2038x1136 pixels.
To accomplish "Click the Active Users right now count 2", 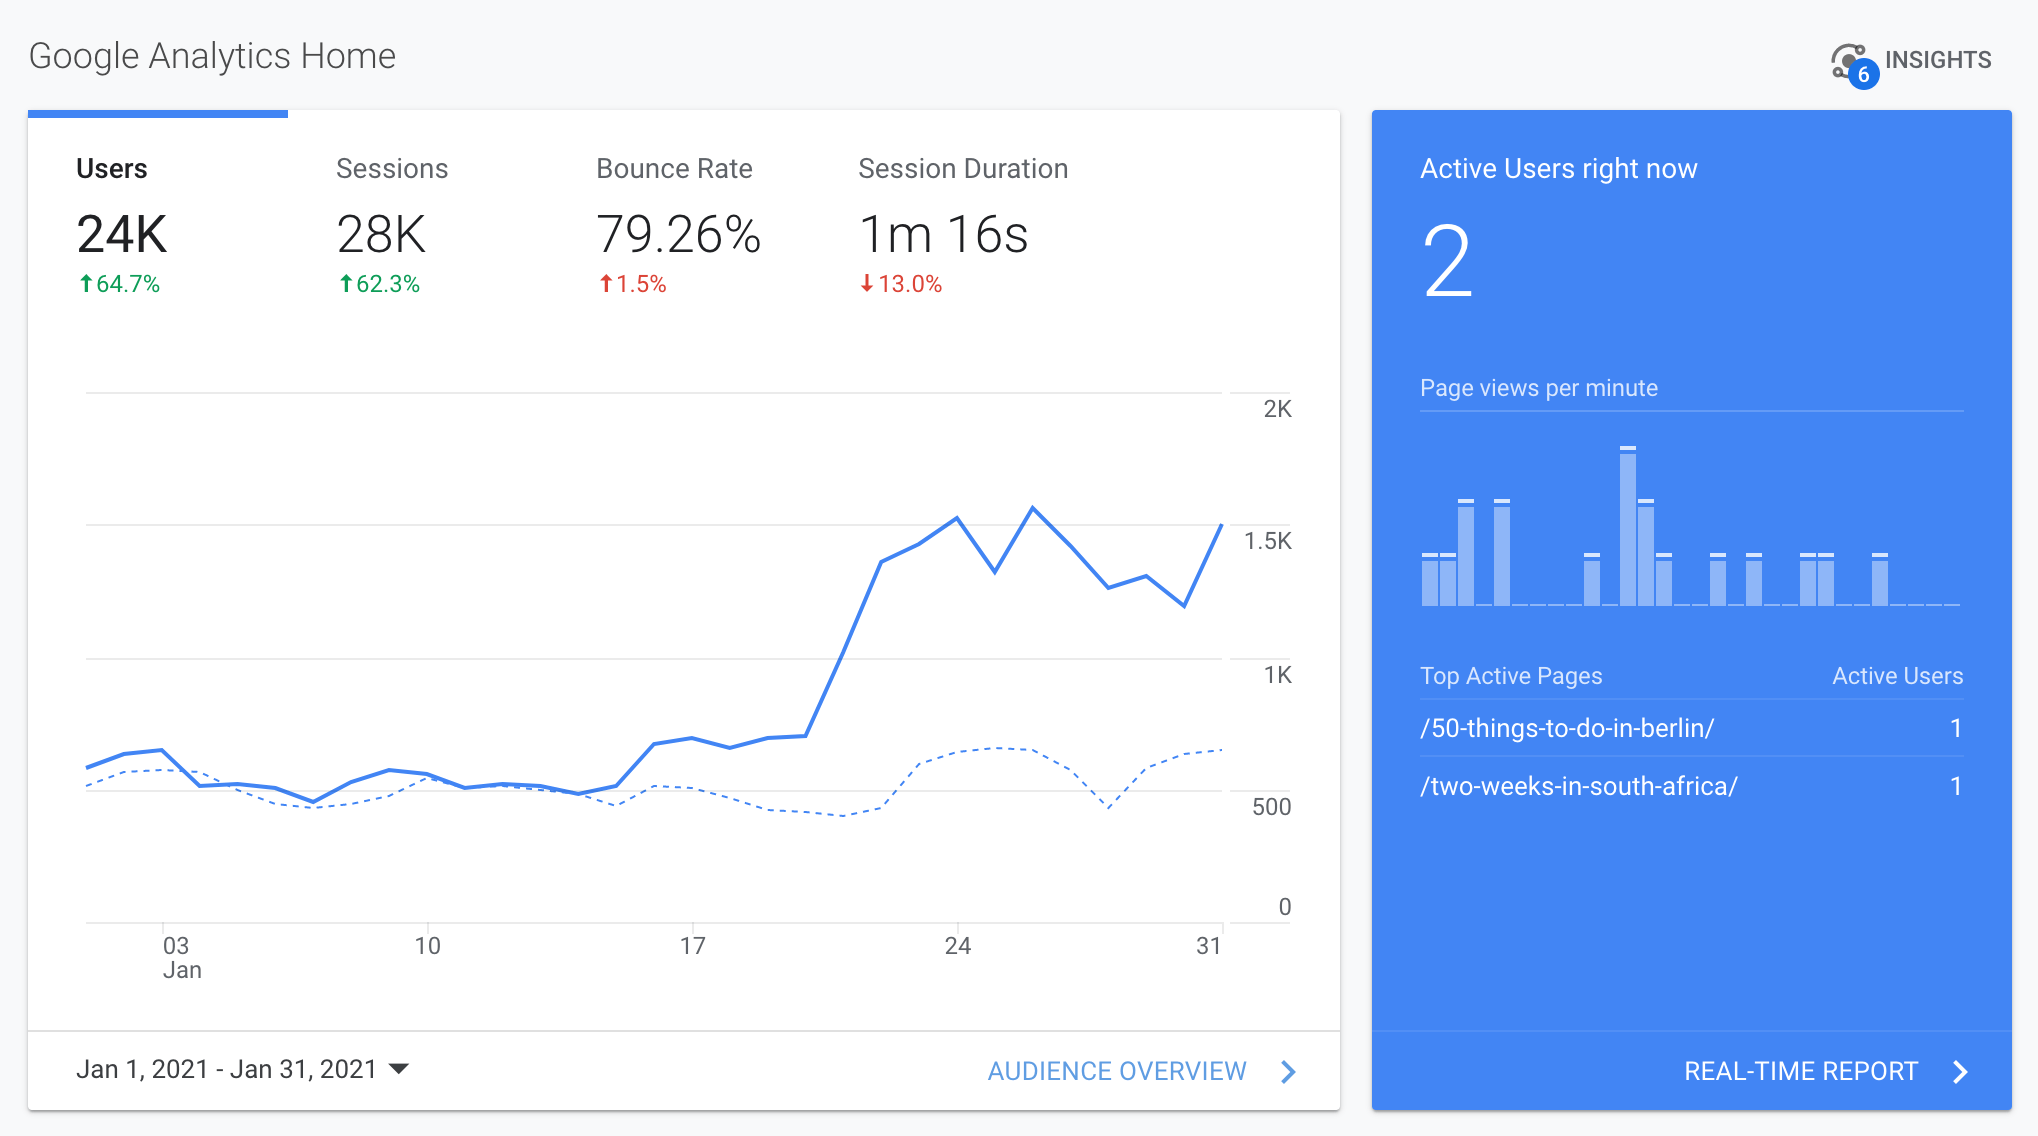I will tap(1448, 262).
